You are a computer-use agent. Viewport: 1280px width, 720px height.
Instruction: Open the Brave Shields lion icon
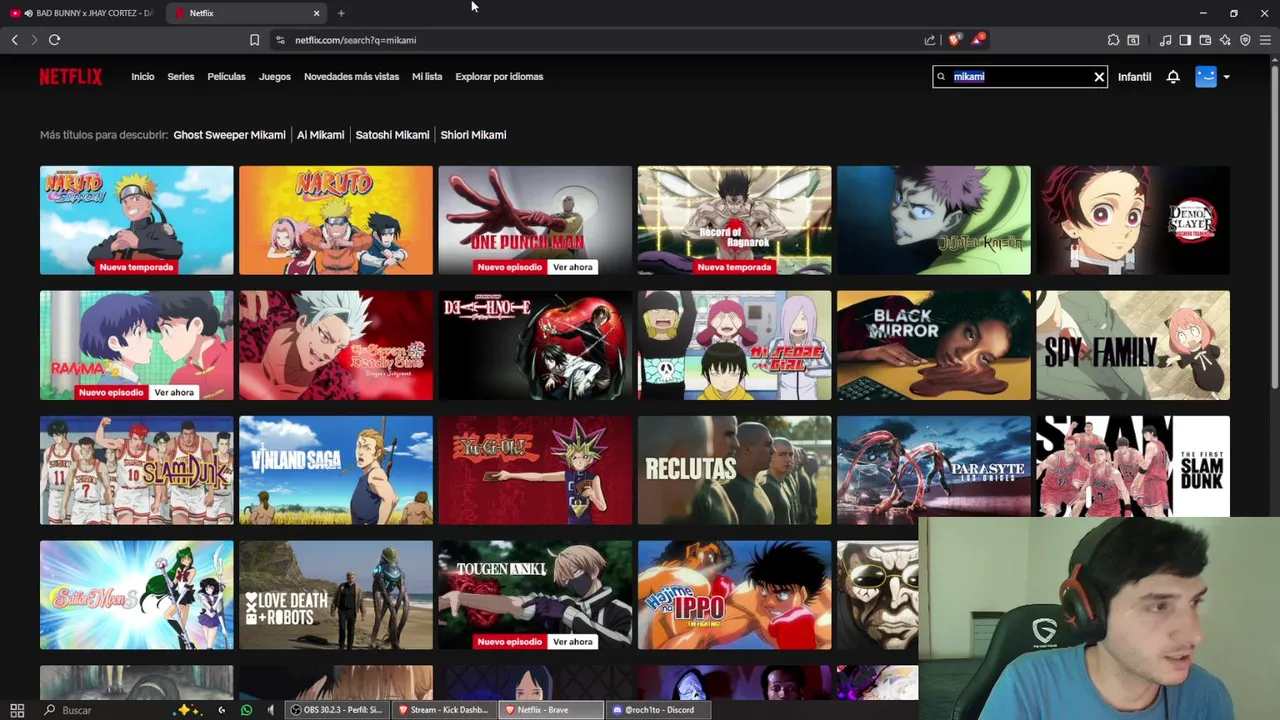coord(954,40)
